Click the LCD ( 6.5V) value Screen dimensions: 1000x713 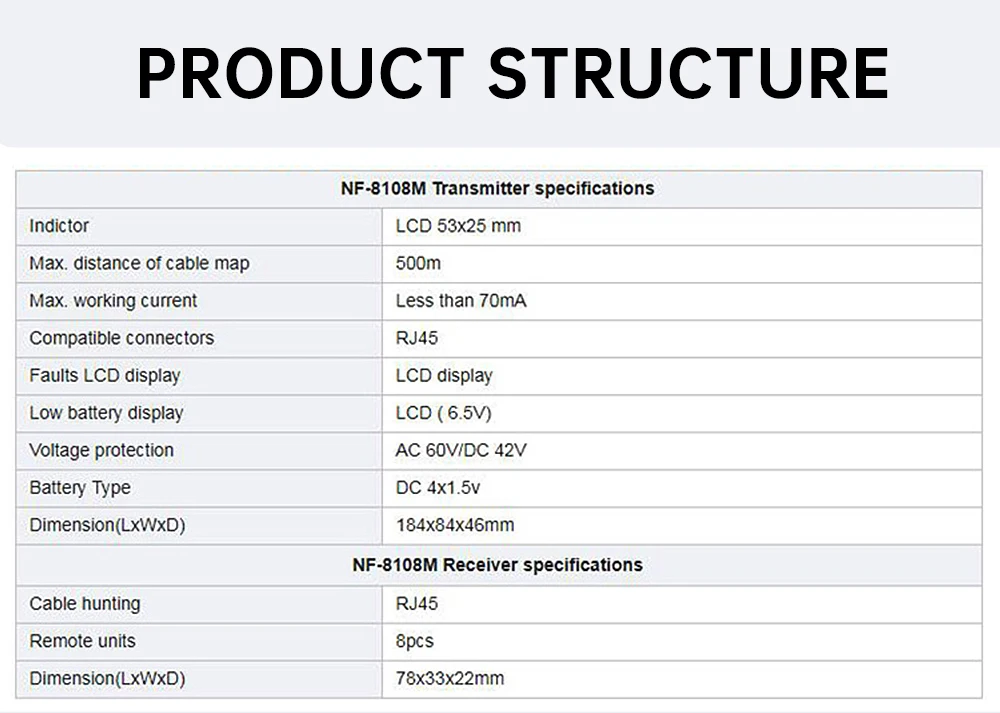click(443, 413)
